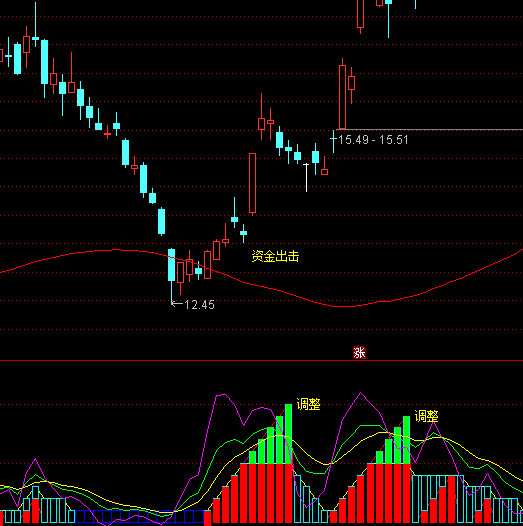Click the horizontal gray gap line
Image resolution: width=523 pixels, height=526 pixels.
point(429,129)
